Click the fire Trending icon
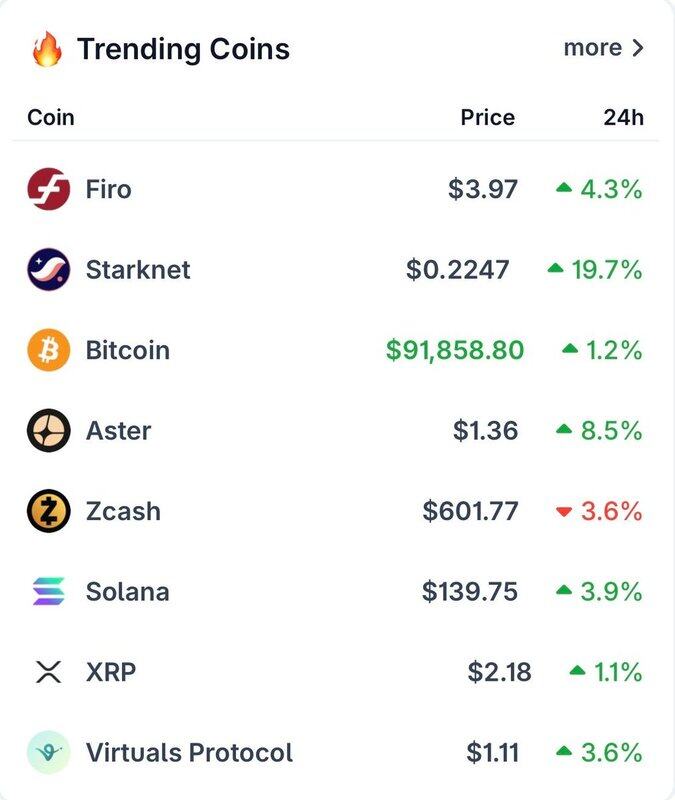The image size is (675, 800). point(47,48)
